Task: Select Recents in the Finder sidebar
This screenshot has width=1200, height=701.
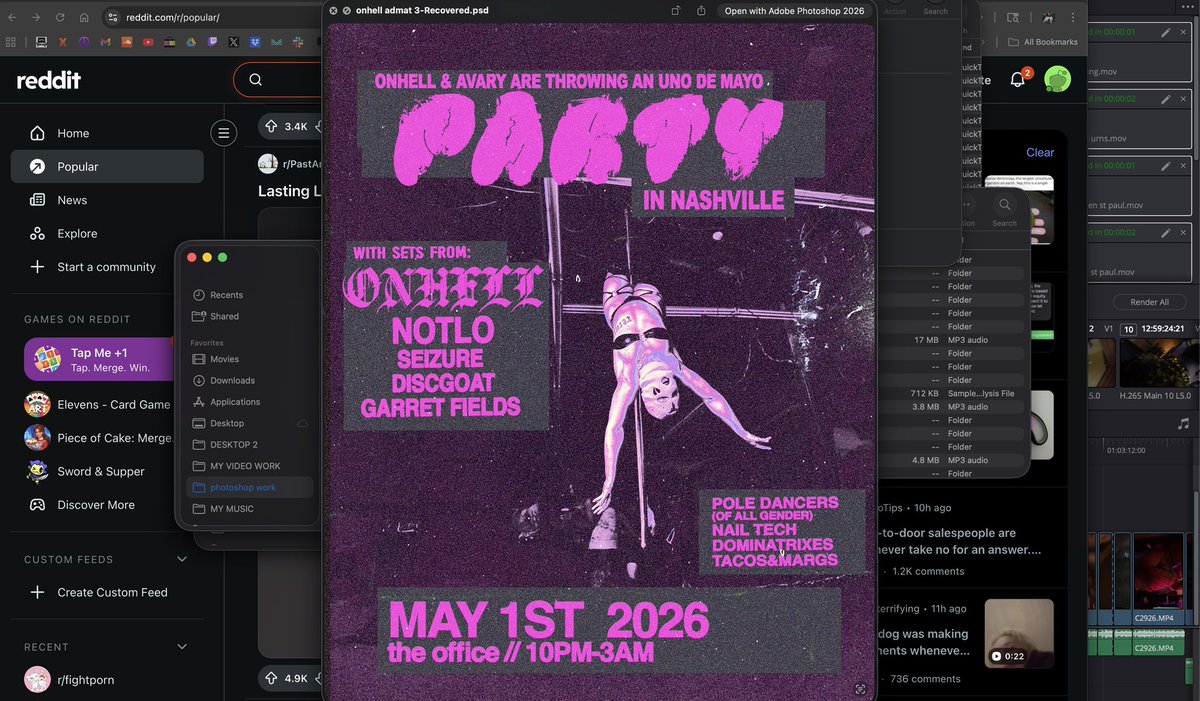Action: pyautogui.click(x=249, y=295)
